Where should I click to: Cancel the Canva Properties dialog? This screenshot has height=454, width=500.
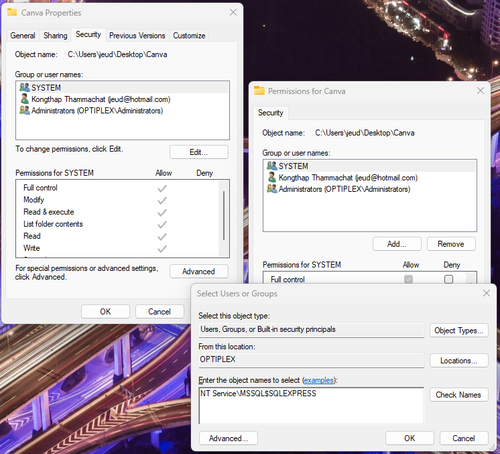(x=159, y=311)
